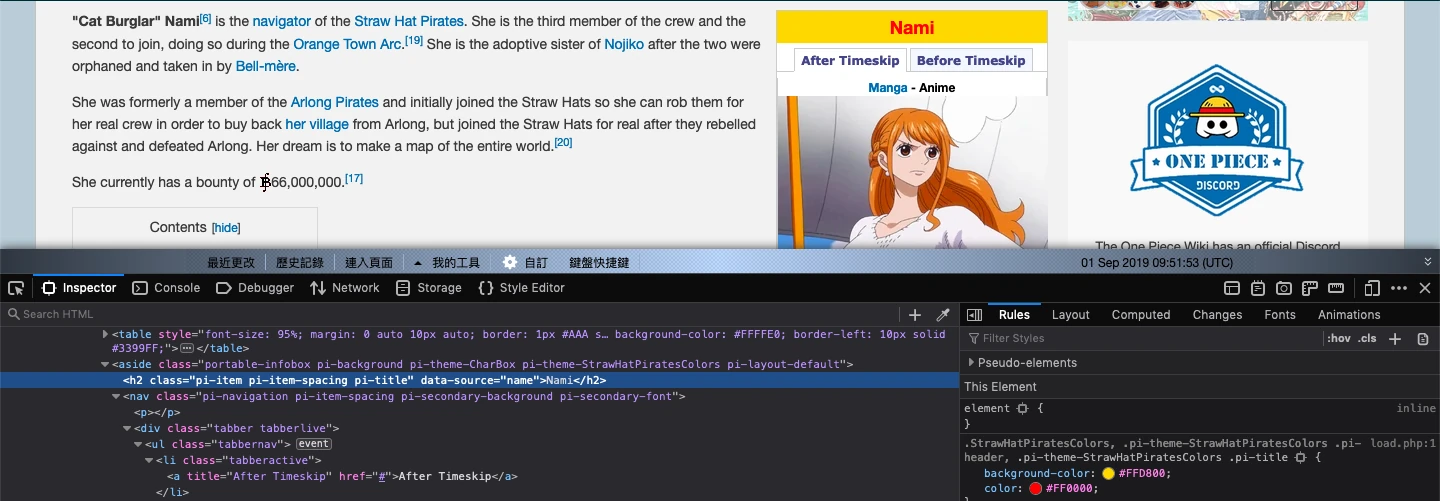Open the Network tab
This screenshot has height=501, width=1440.
[345, 288]
